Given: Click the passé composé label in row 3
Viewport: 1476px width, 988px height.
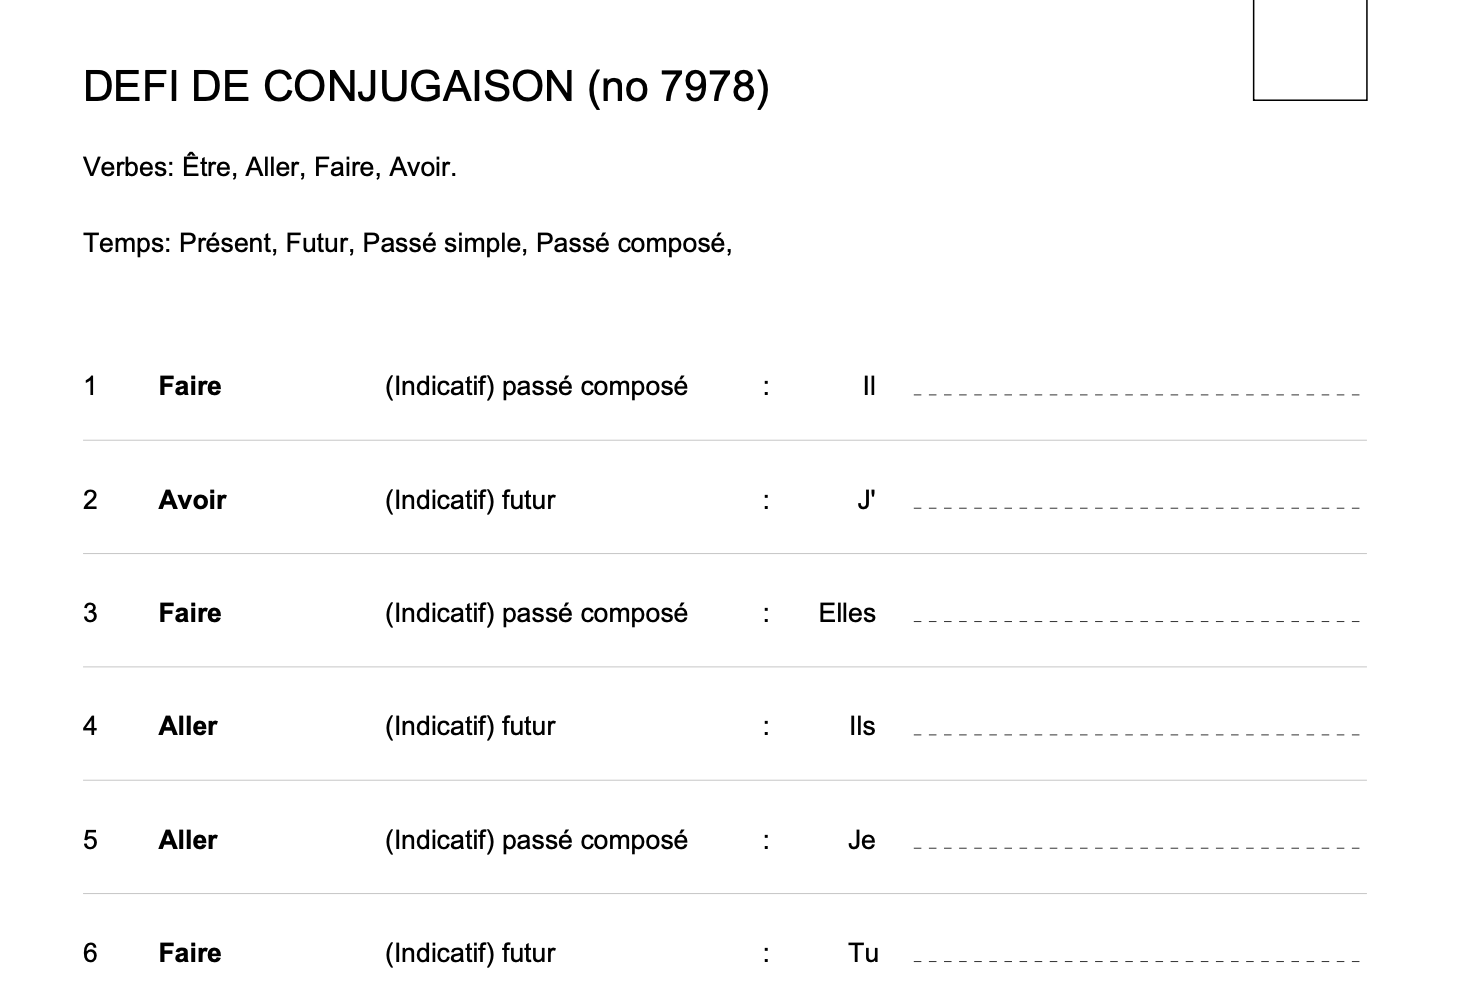Looking at the screenshot, I should point(536,613).
